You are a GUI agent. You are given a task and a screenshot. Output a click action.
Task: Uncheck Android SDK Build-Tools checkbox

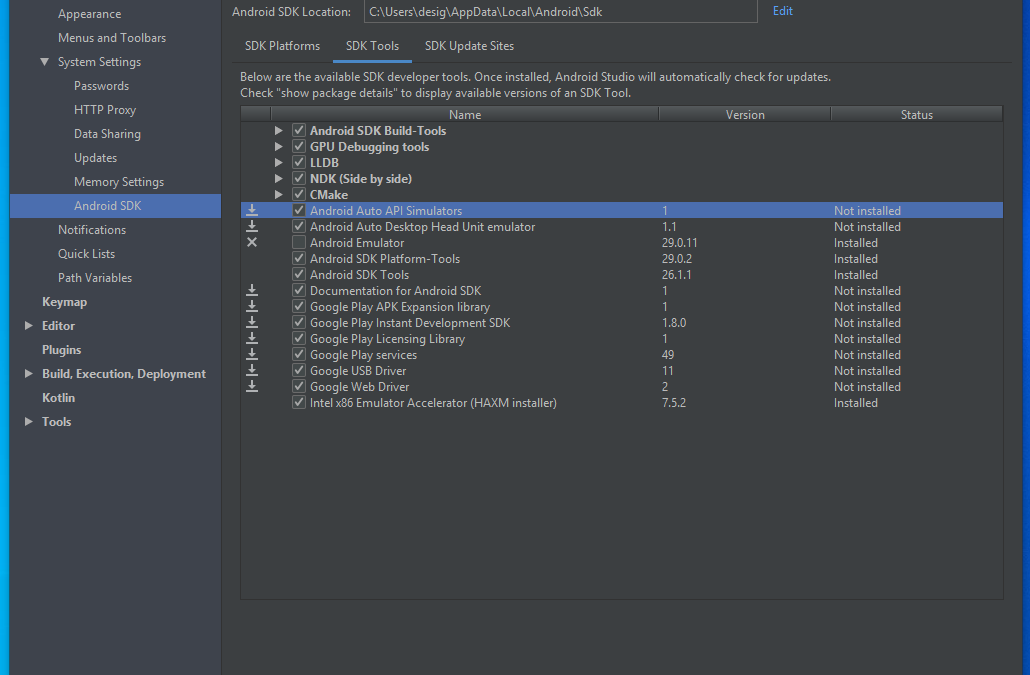click(299, 130)
